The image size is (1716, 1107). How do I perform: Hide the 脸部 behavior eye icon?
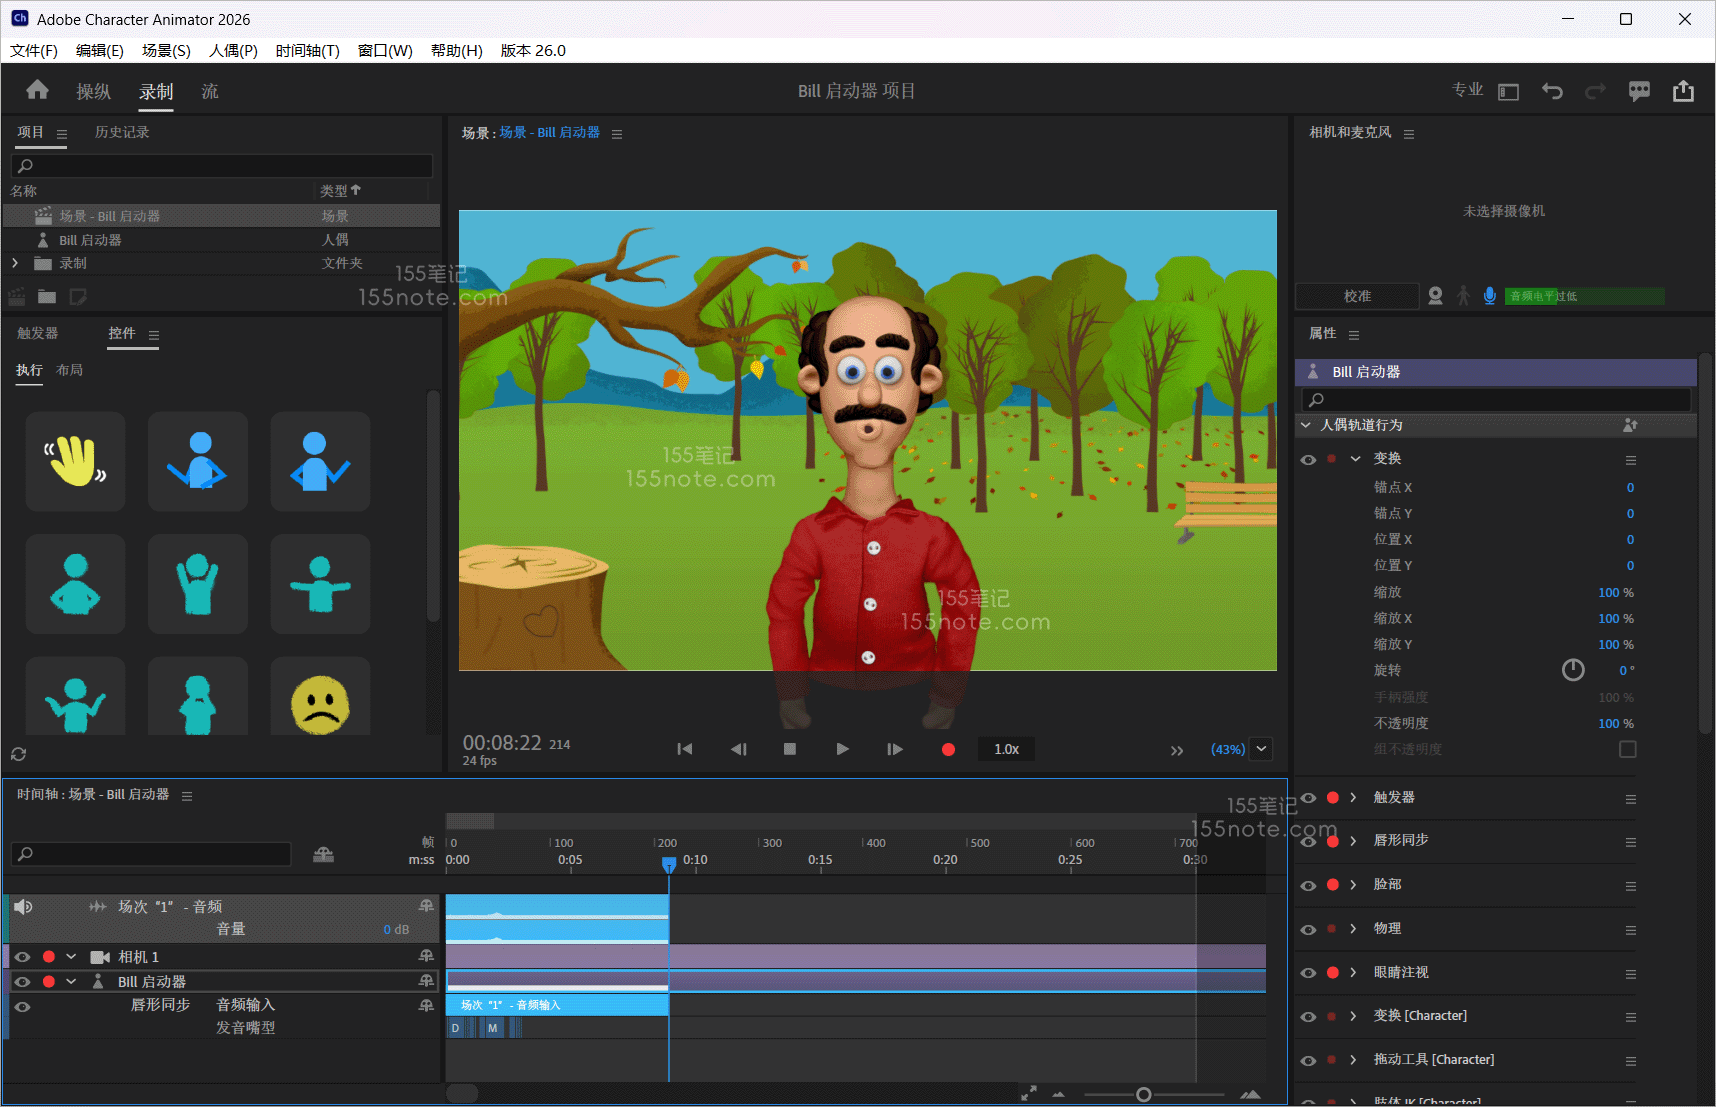pos(1308,885)
